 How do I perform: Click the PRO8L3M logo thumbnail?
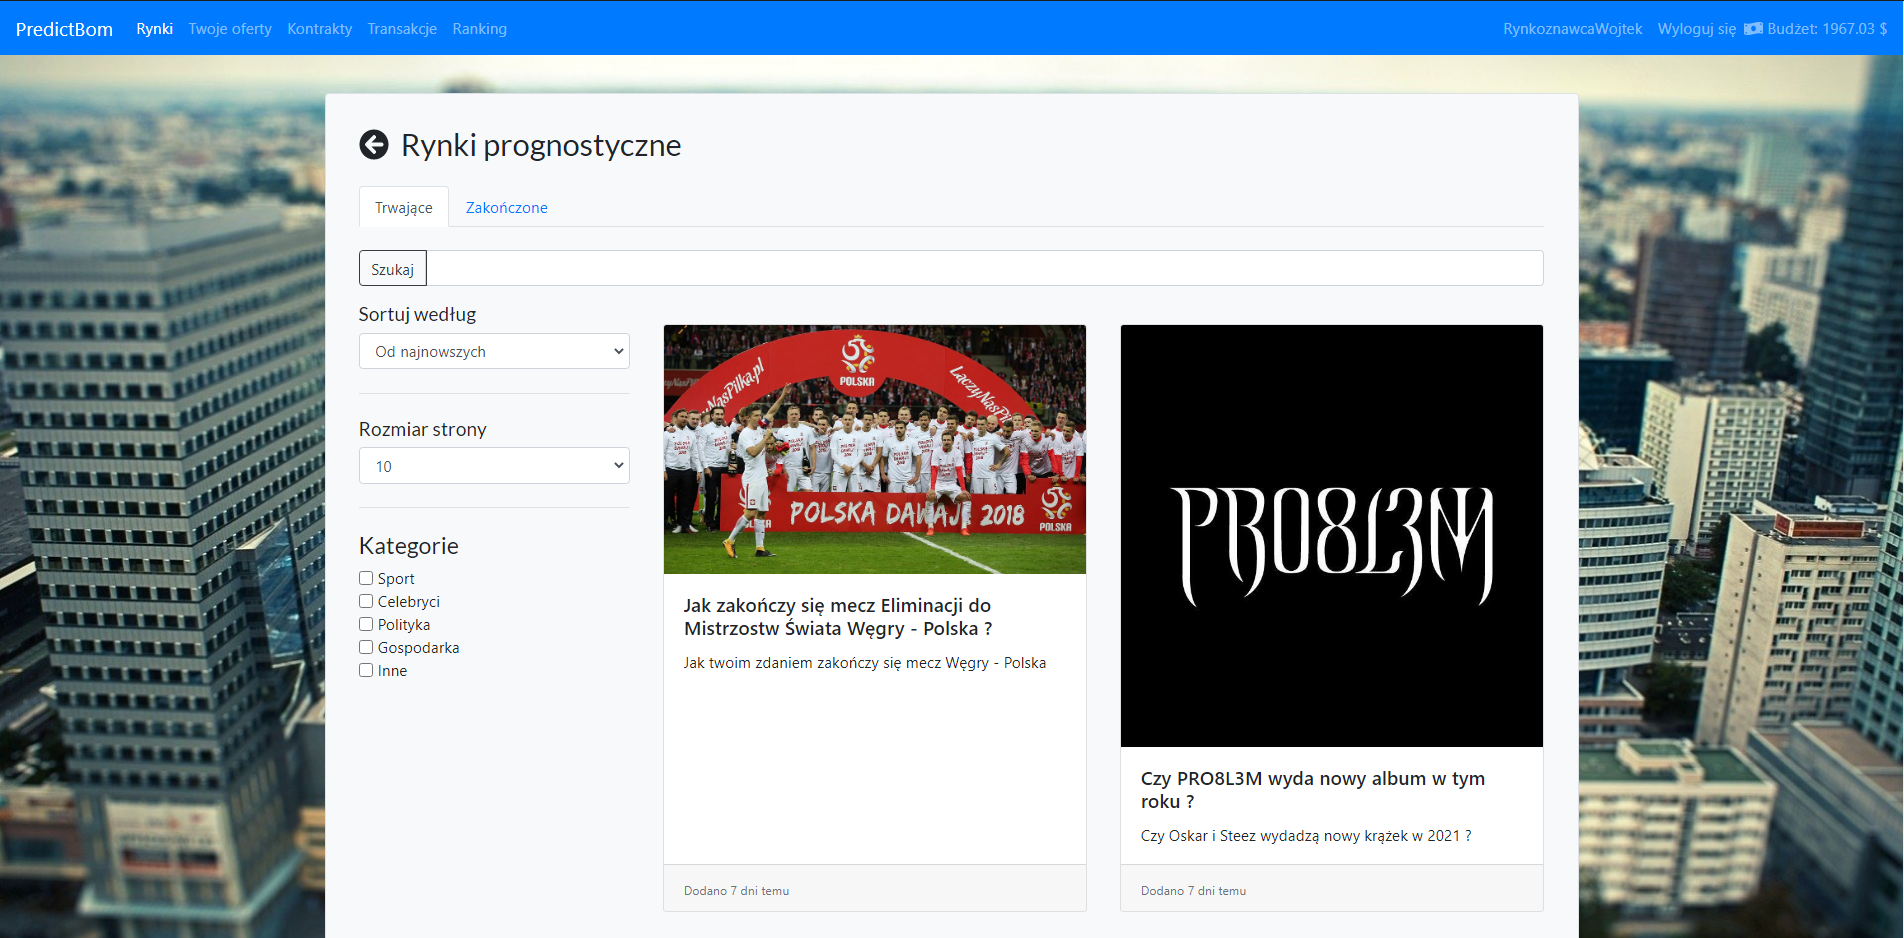tap(1332, 536)
